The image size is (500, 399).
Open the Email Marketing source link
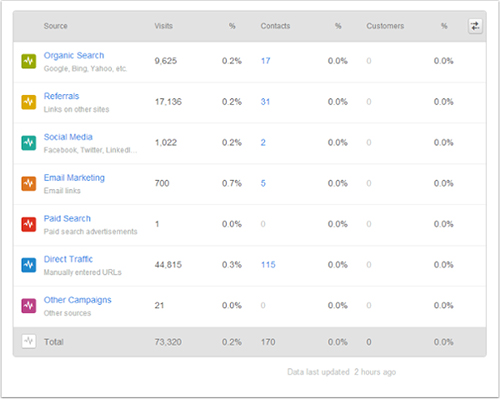74,178
